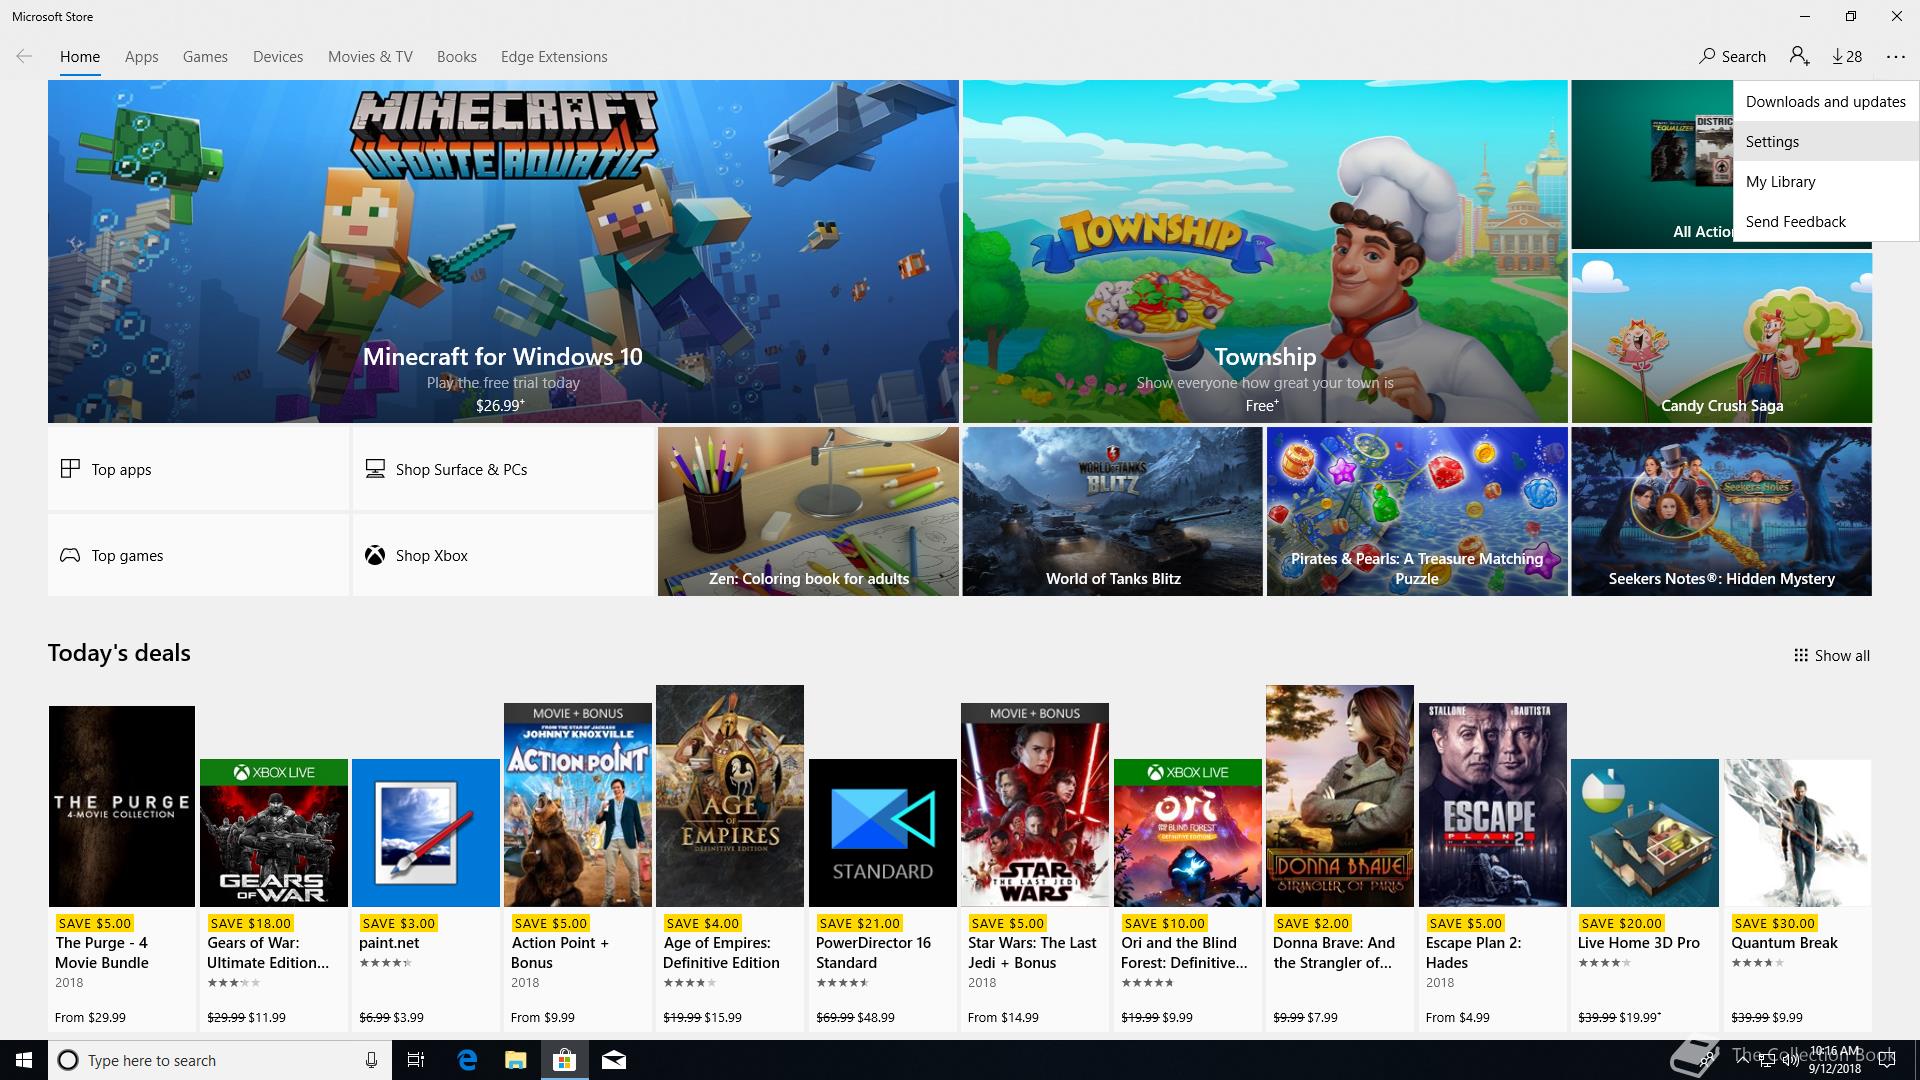Click the Search label in the header
The width and height of the screenshot is (1920, 1080).
click(x=1743, y=57)
